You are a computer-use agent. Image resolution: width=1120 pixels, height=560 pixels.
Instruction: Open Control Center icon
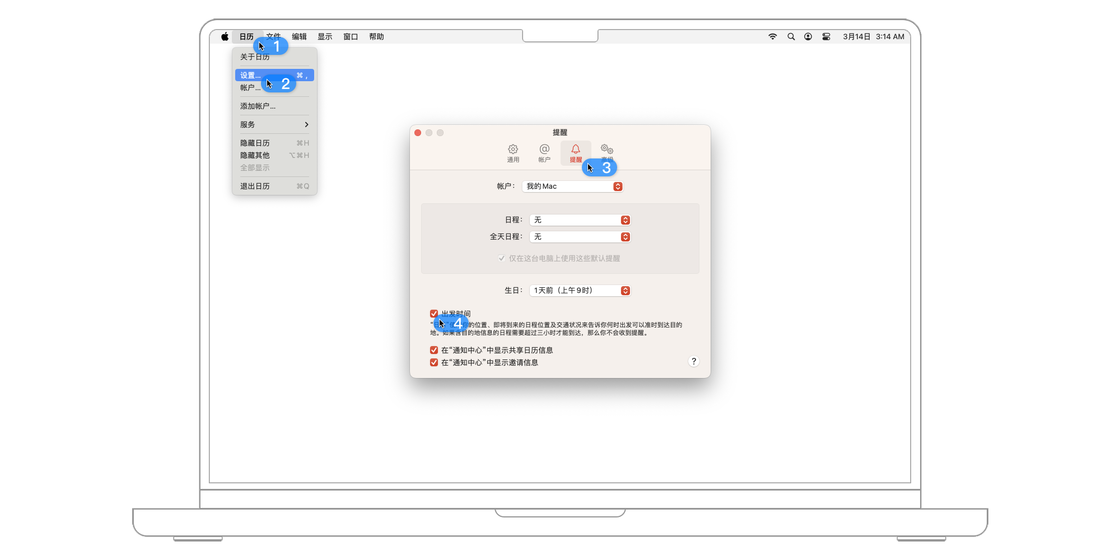tap(826, 36)
